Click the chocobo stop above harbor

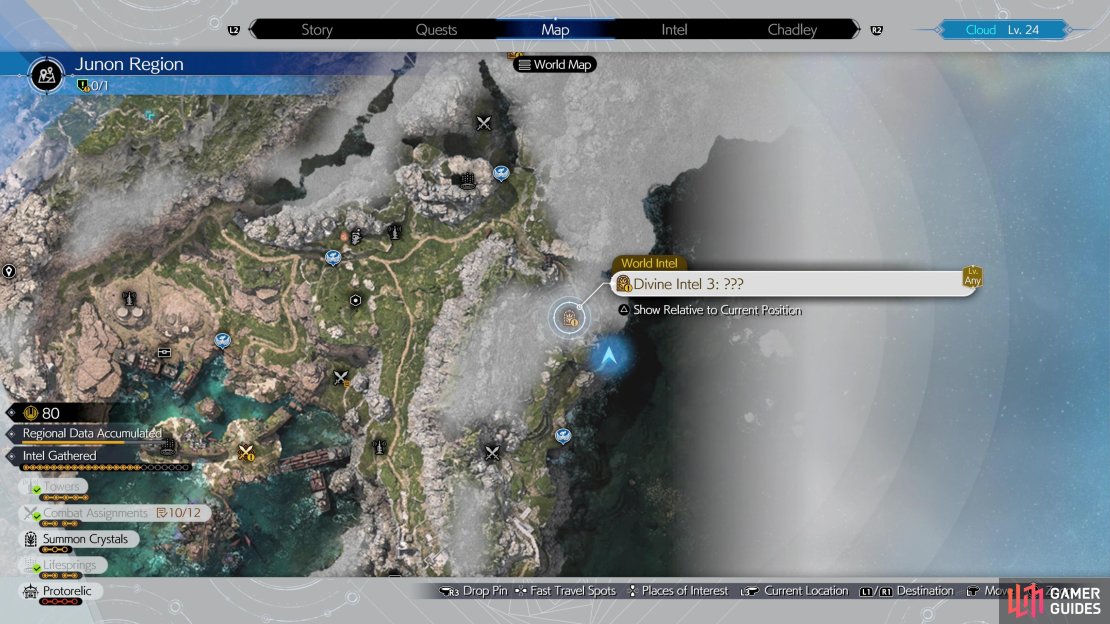(222, 341)
